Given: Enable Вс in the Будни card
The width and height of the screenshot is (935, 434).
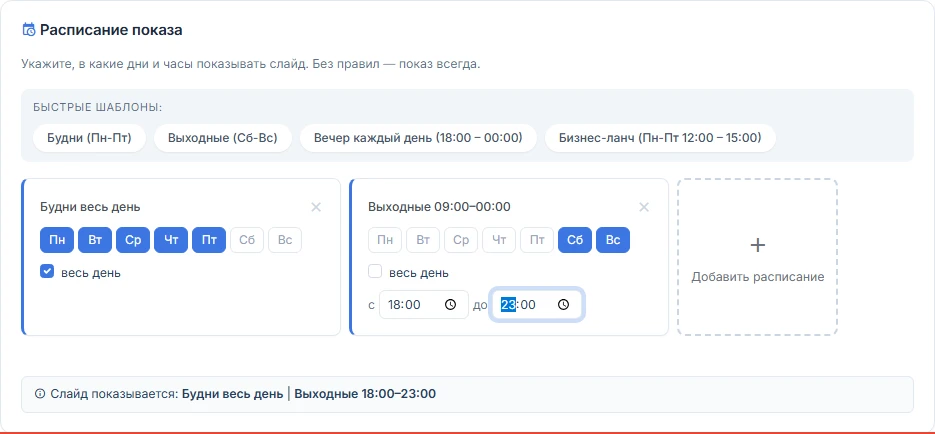Looking at the screenshot, I should (x=285, y=240).
